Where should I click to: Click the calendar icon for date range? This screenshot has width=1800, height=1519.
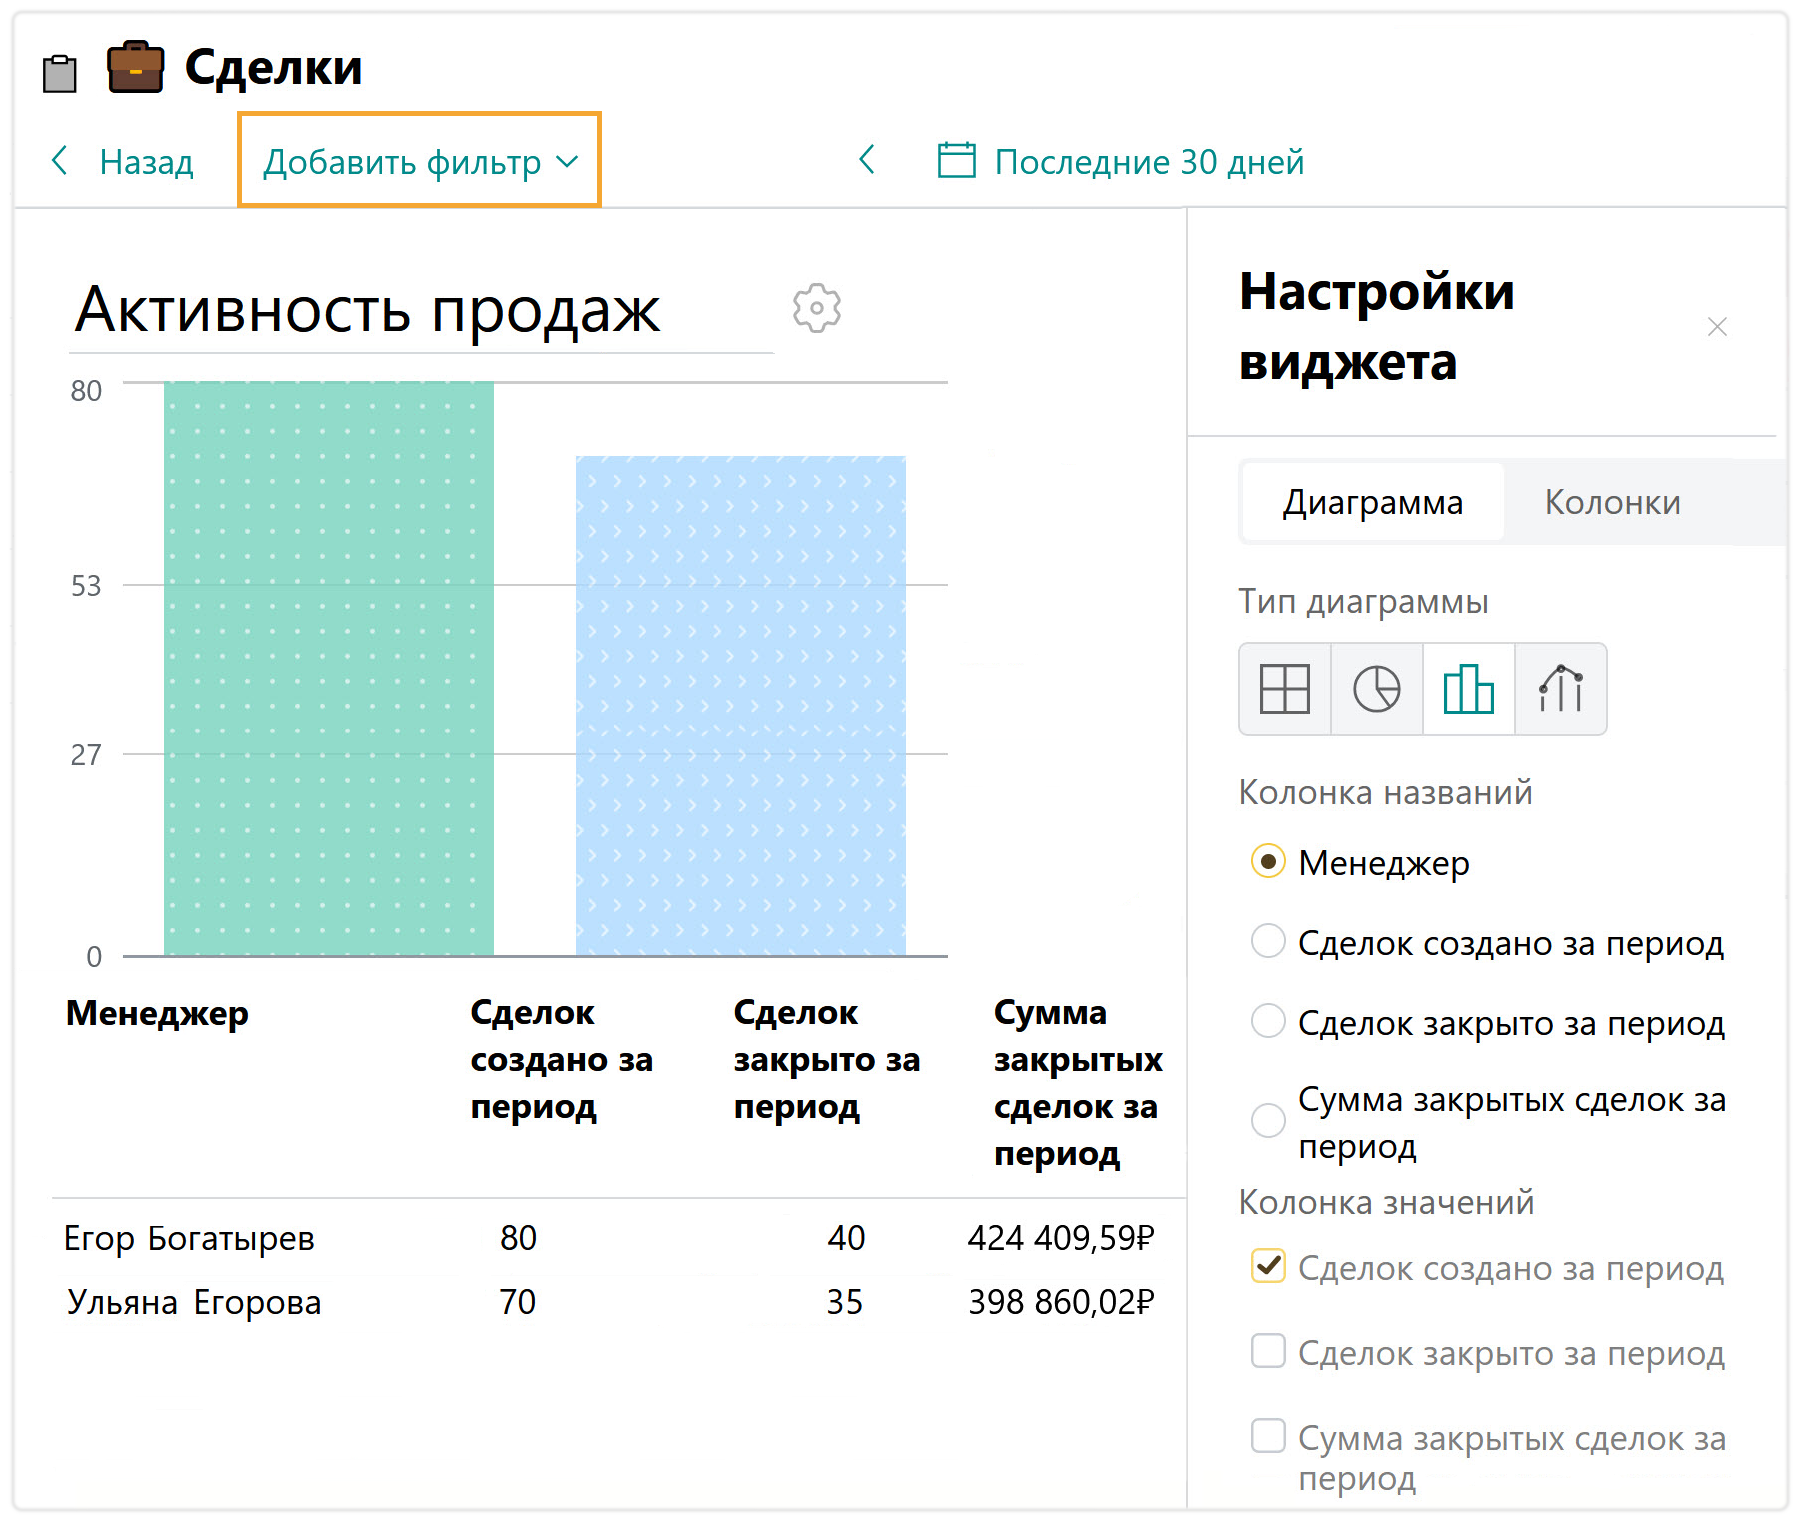click(x=956, y=160)
